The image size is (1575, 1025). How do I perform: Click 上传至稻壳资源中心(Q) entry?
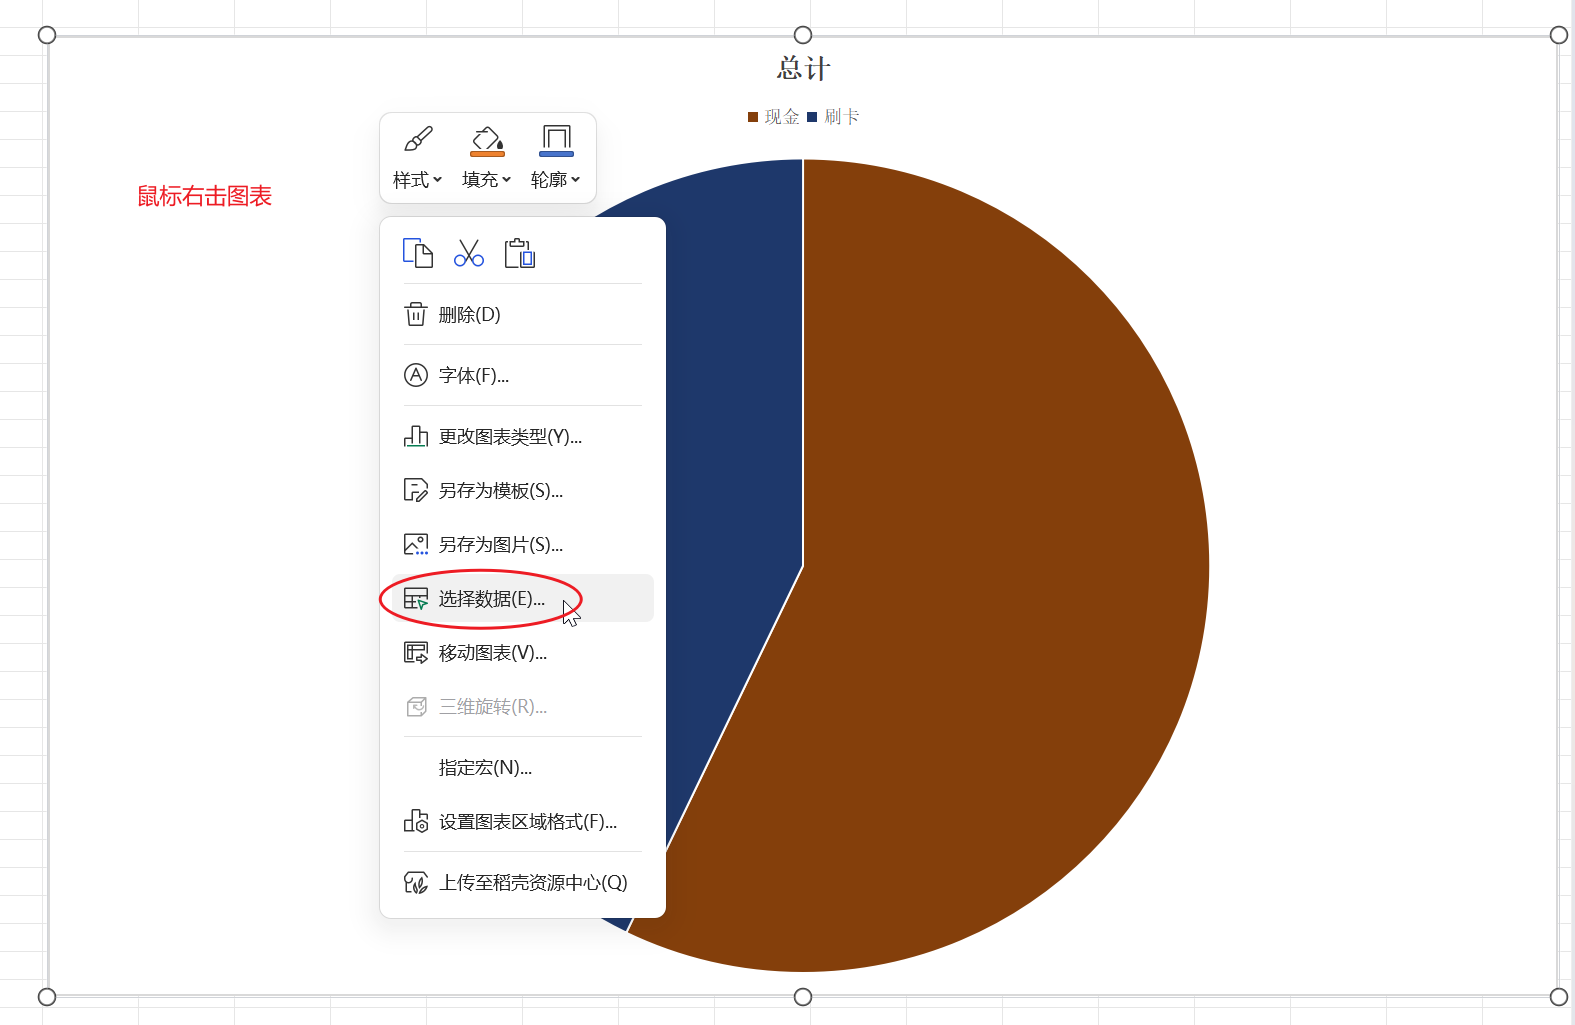522,883
